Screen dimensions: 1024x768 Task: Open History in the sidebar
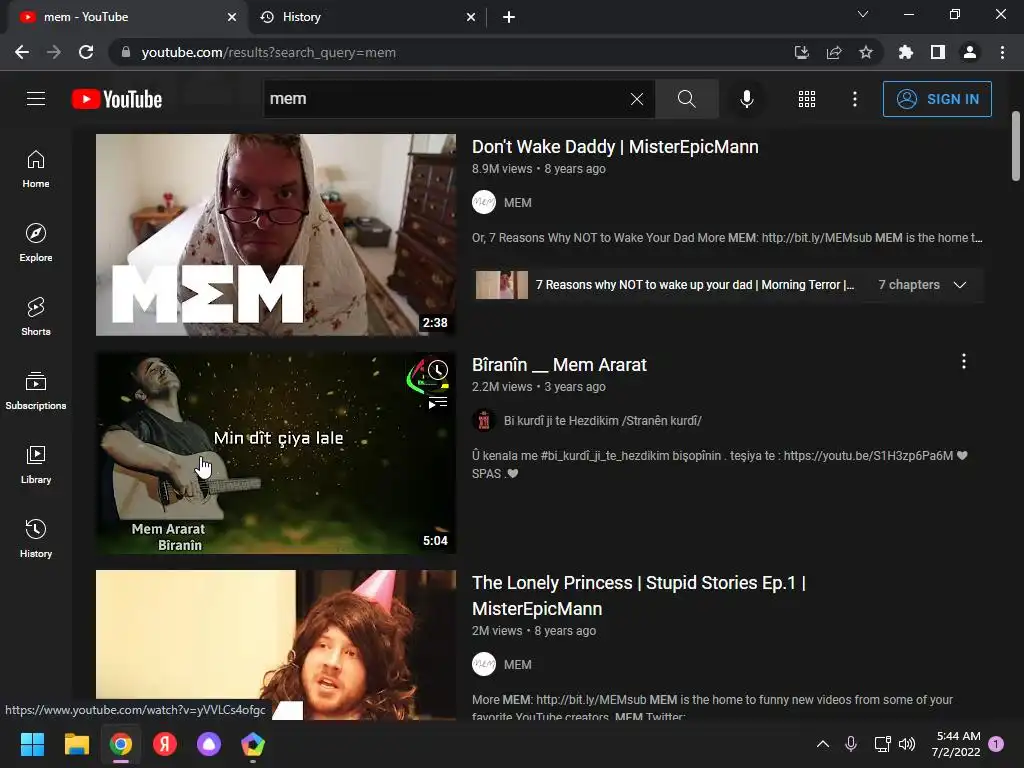[x=36, y=538]
